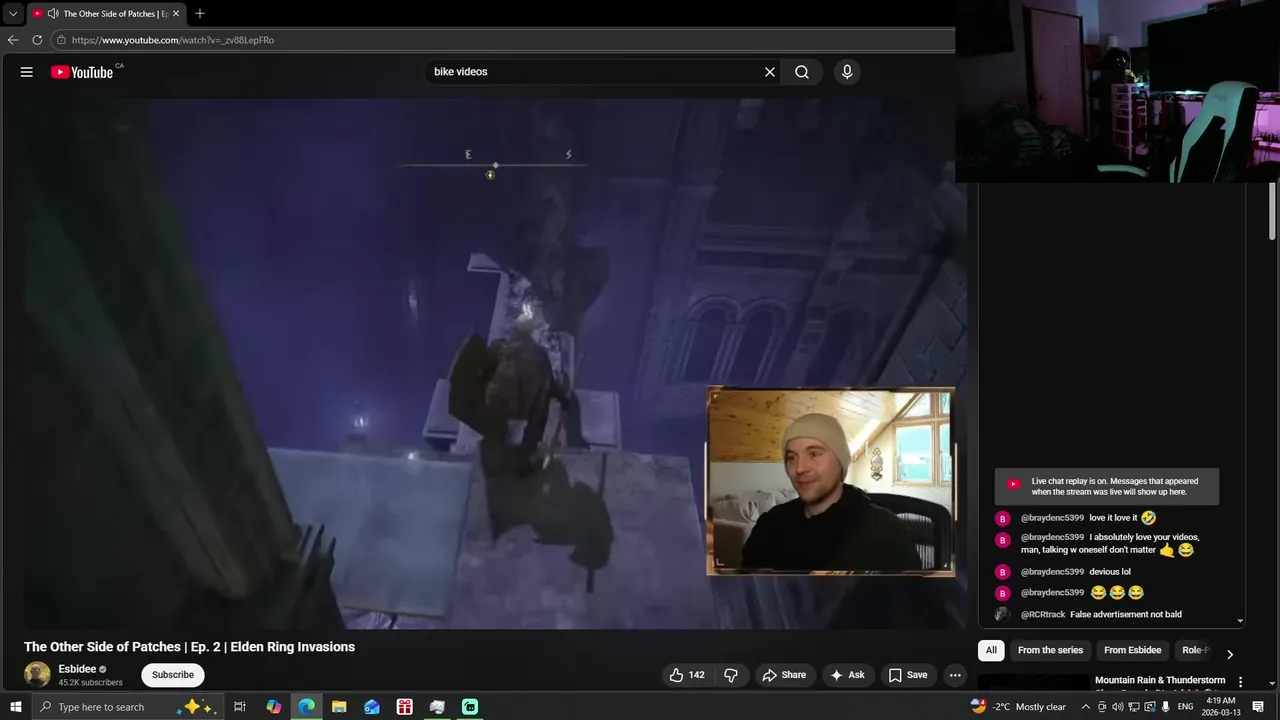Open the YouTube hamburger guide menu
This screenshot has height=720, width=1280.
pyautogui.click(x=27, y=72)
